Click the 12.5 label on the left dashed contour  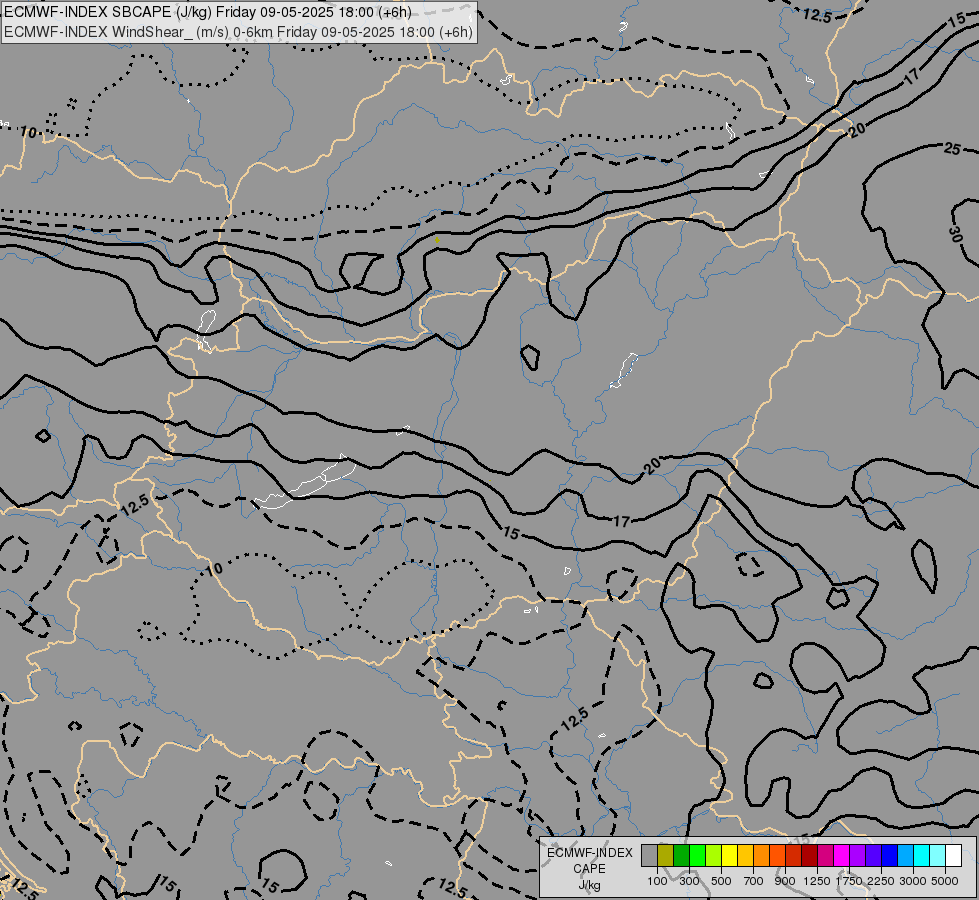coord(135,505)
